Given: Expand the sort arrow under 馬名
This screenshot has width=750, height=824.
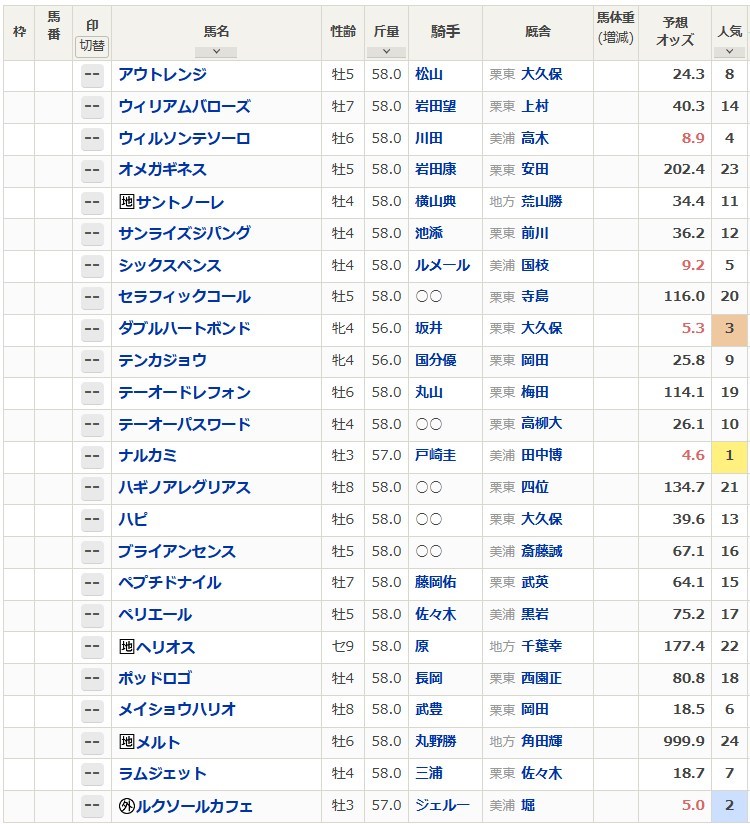Looking at the screenshot, I should point(216,52).
